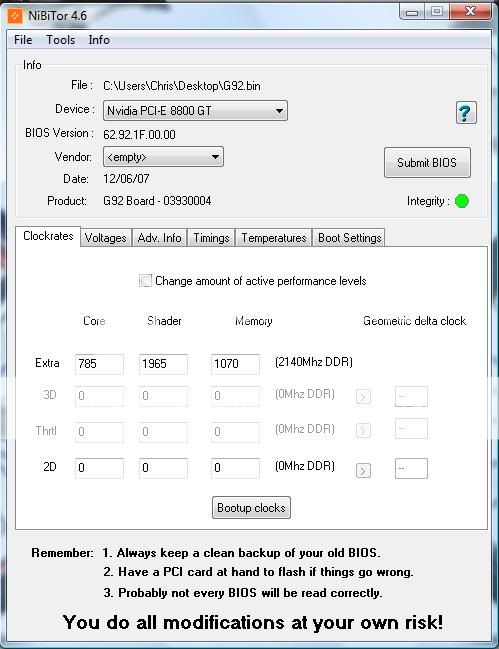Viewport: 499px width, 649px height.
Task: Click the Thrtl Shader clock field
Action: 163,432
